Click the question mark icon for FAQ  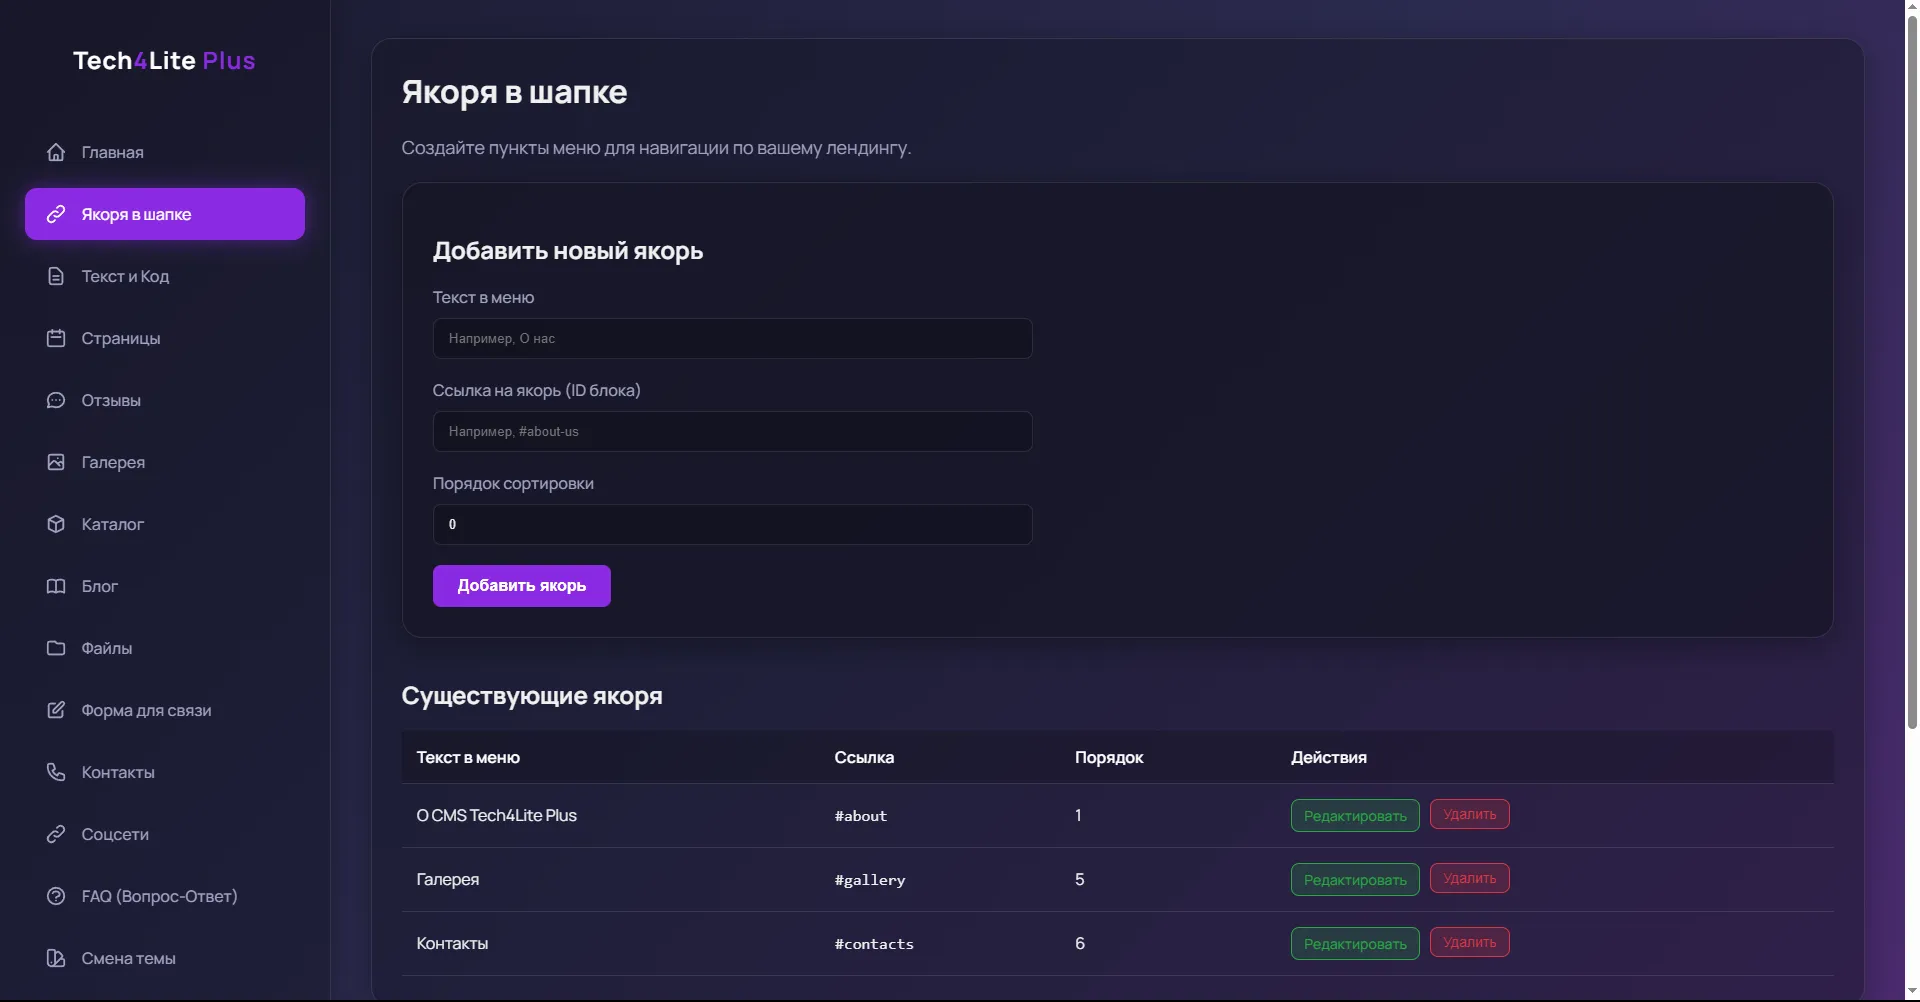pyautogui.click(x=56, y=896)
